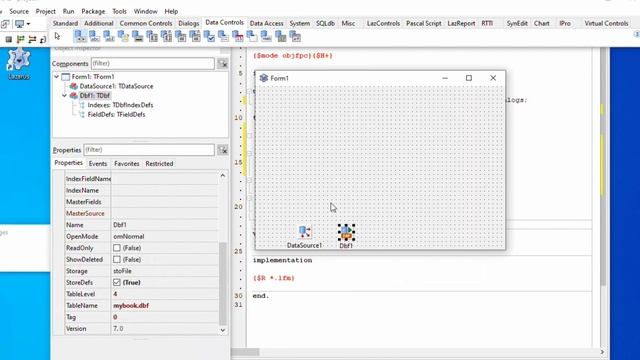Image resolution: width=640 pixels, height=360 pixels.
Task: Switch to the Chart palette tab
Action: [x=542, y=23]
